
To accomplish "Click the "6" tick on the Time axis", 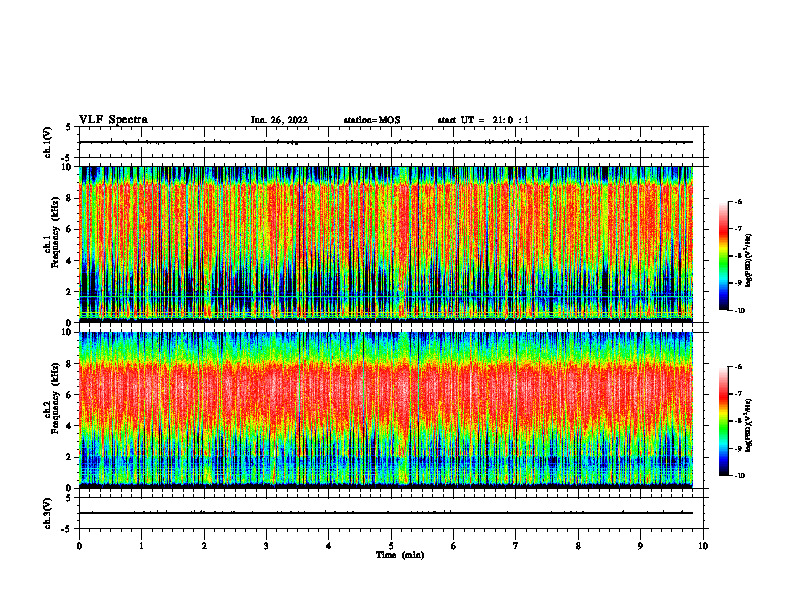I will [x=454, y=546].
